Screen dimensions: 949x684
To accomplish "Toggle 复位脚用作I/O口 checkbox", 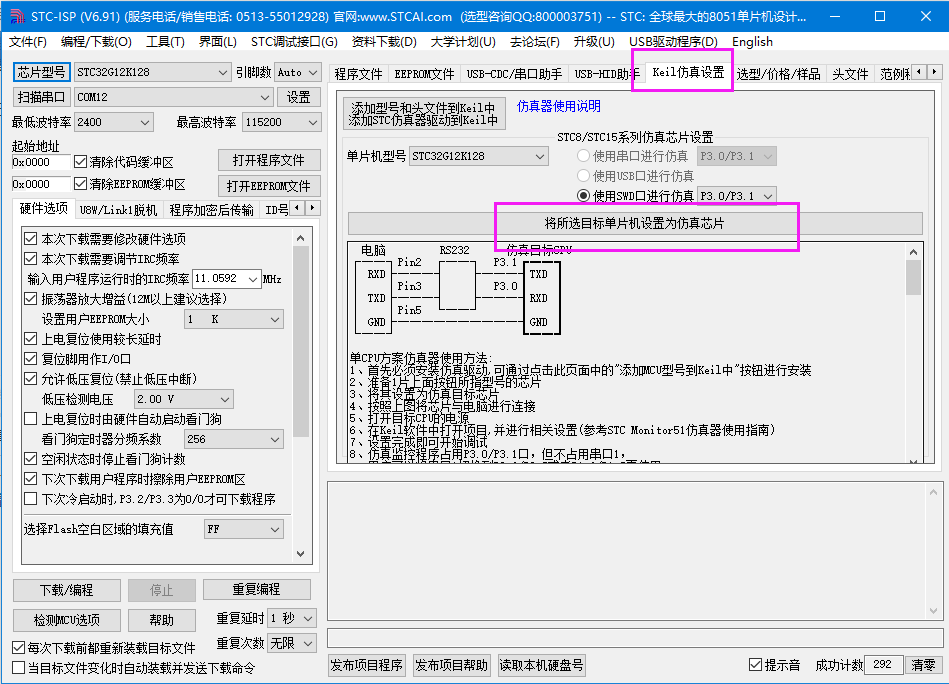I will [31, 358].
